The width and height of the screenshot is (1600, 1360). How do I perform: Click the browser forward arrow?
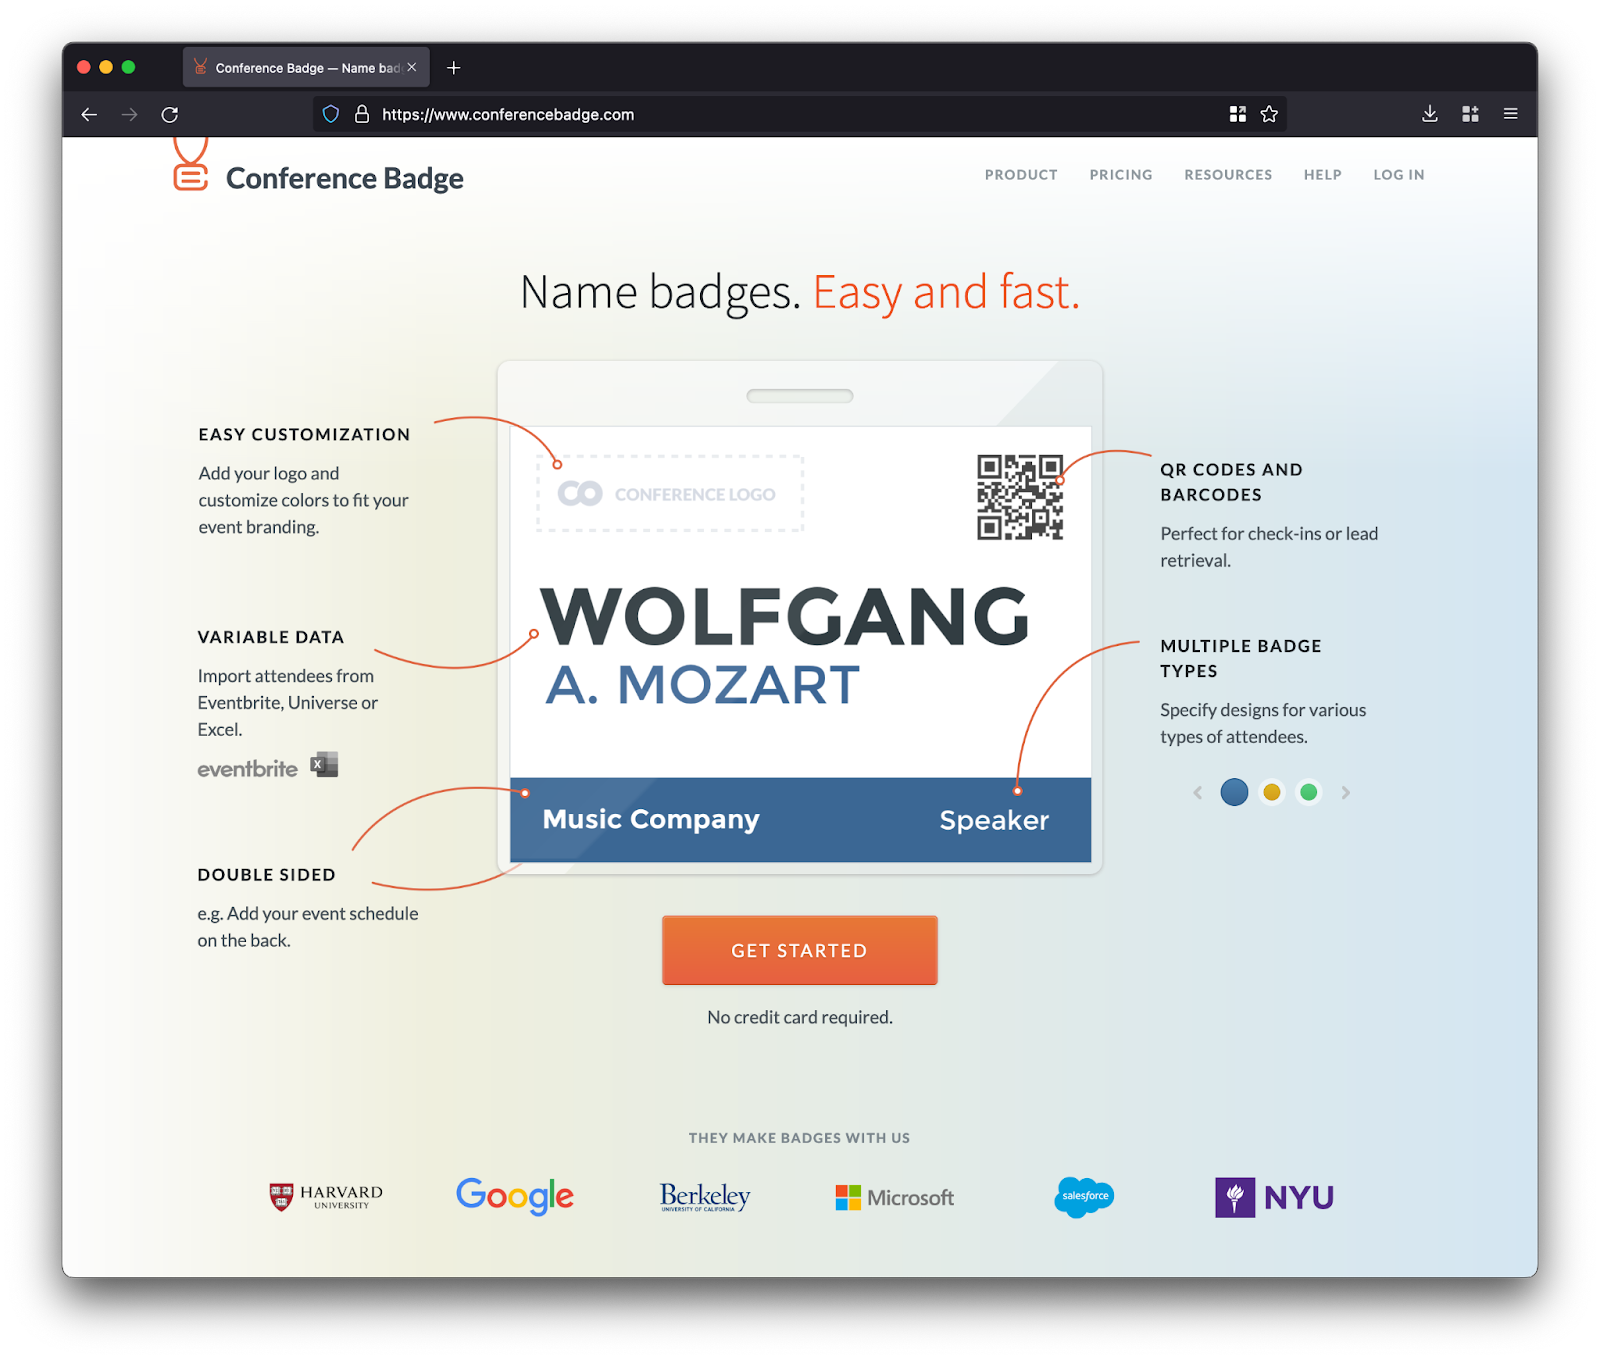pyautogui.click(x=130, y=115)
